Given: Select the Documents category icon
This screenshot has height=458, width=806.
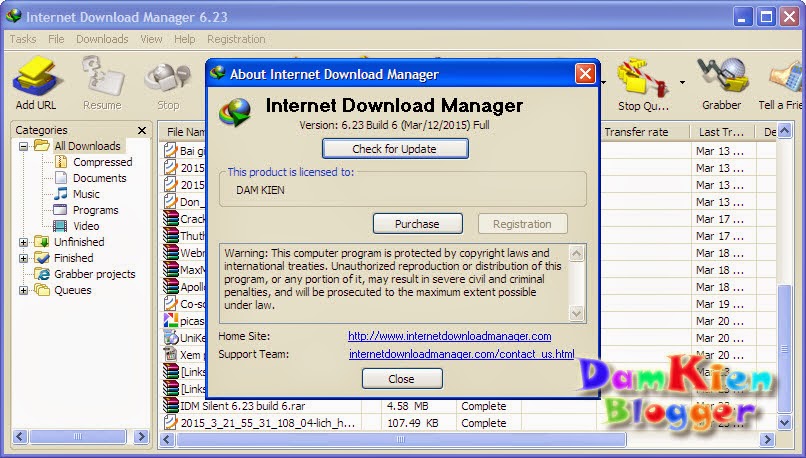Looking at the screenshot, I should coord(61,178).
